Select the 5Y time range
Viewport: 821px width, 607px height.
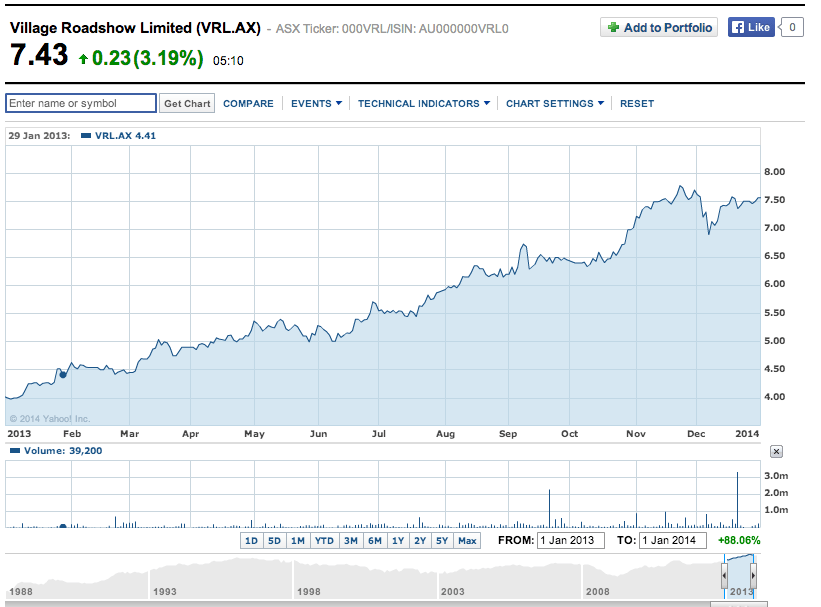point(442,540)
